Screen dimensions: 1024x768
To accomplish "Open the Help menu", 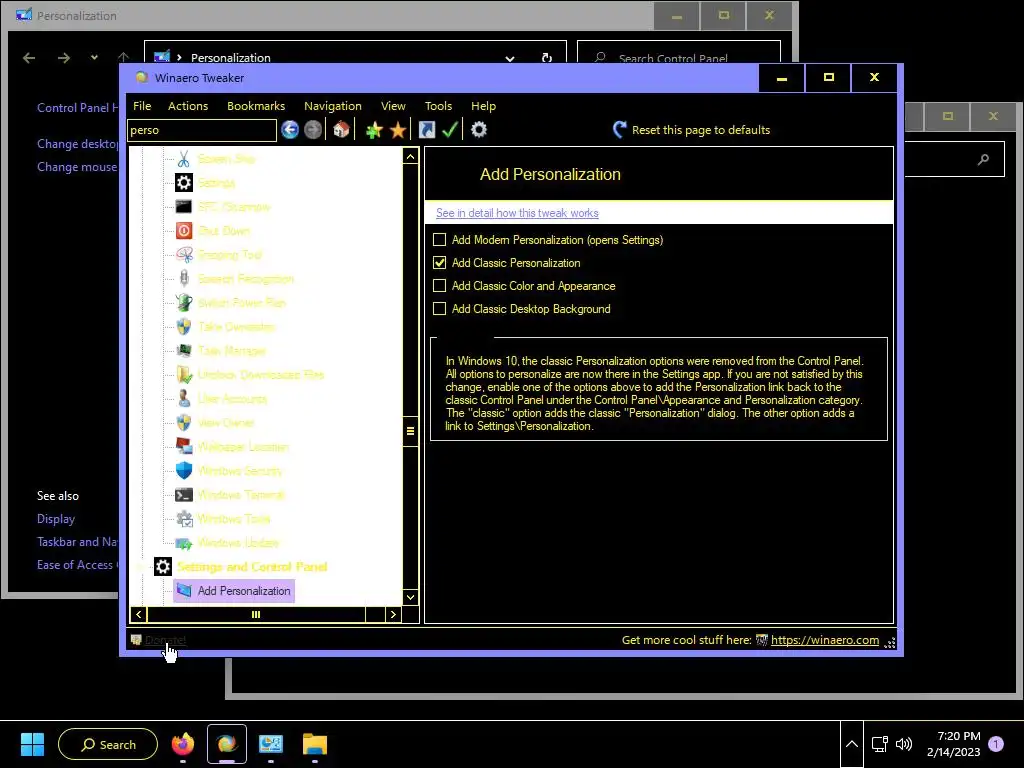I will (483, 106).
